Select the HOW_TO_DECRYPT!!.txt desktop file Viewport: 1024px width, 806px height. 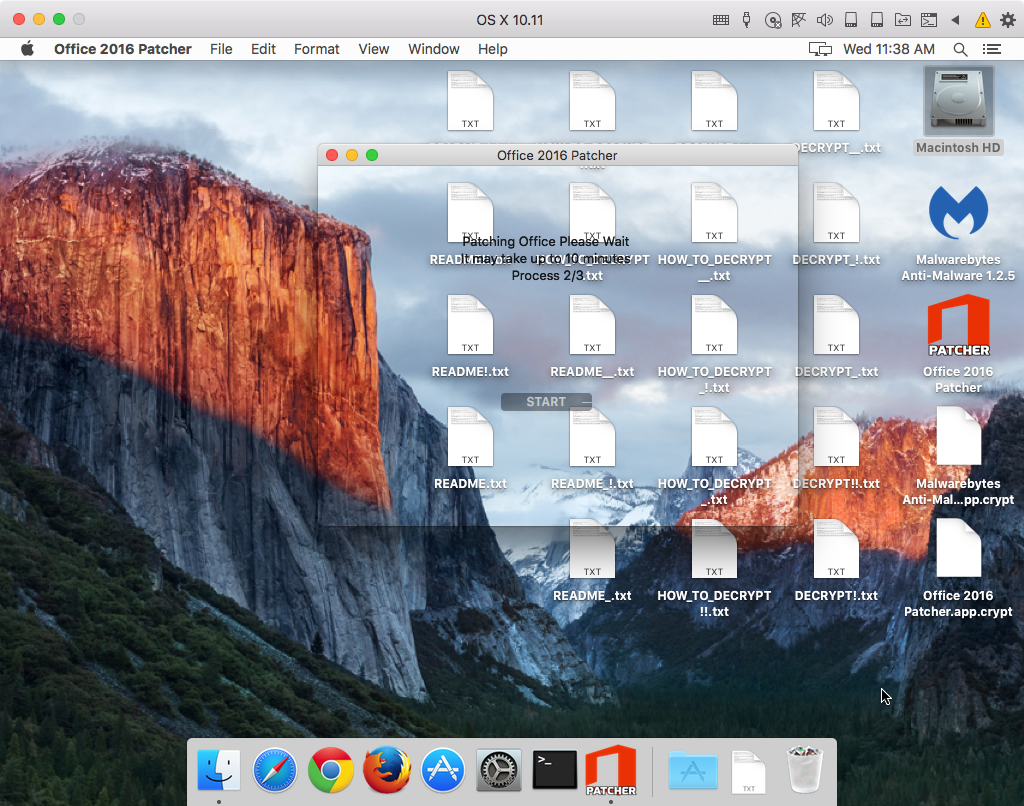tap(714, 568)
